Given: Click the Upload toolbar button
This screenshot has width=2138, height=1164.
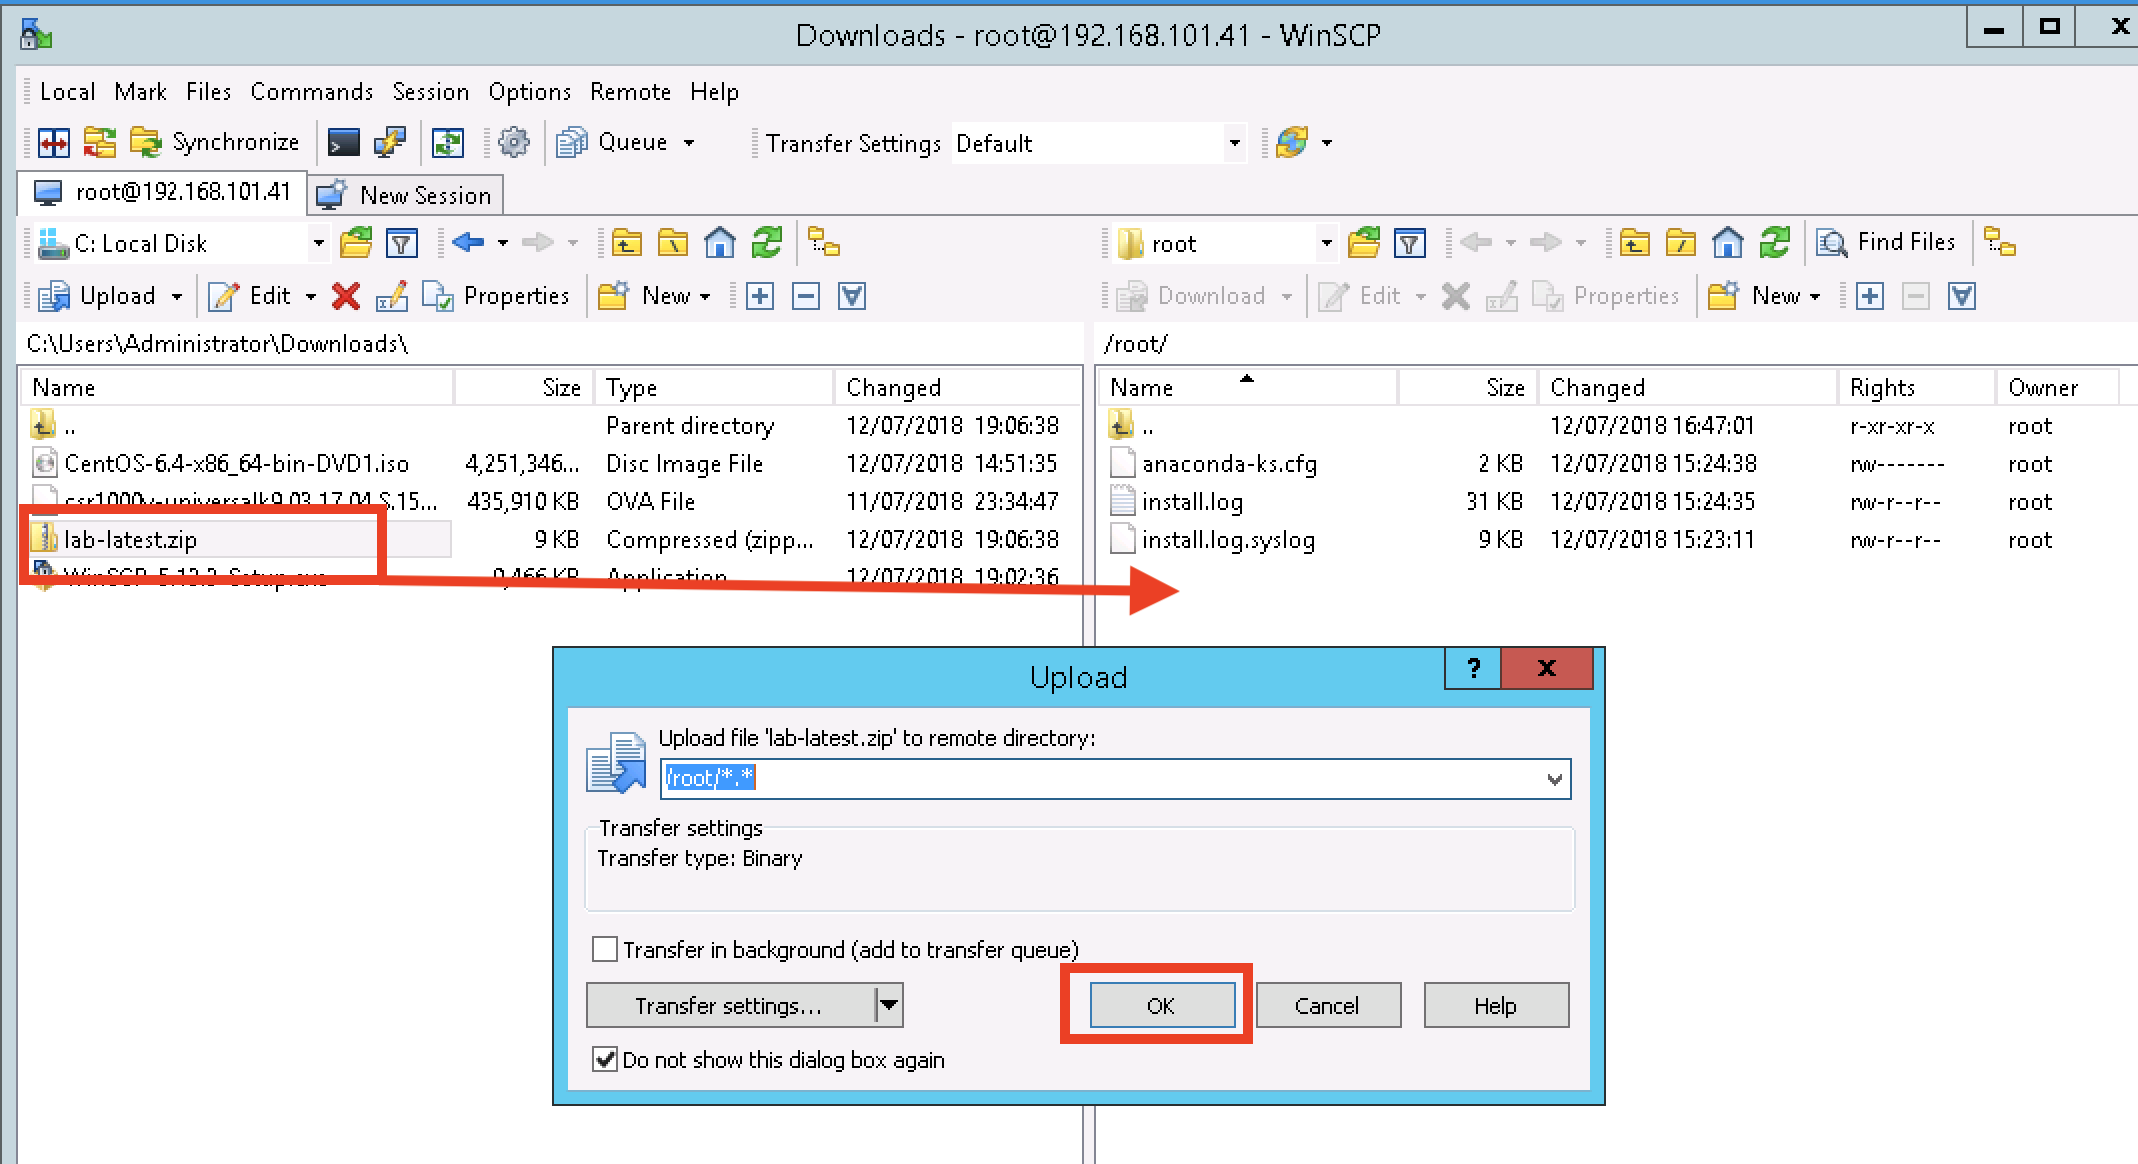Looking at the screenshot, I should [98, 296].
